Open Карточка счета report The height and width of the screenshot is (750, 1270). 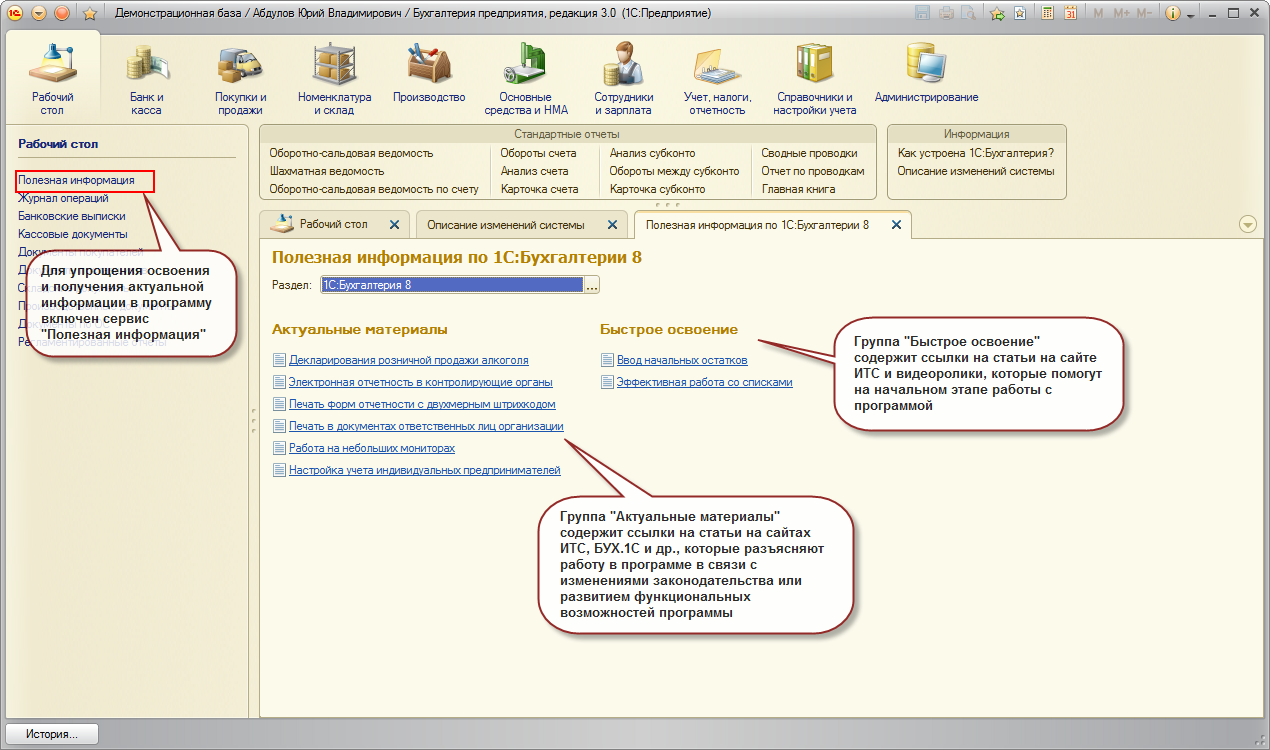tap(540, 189)
